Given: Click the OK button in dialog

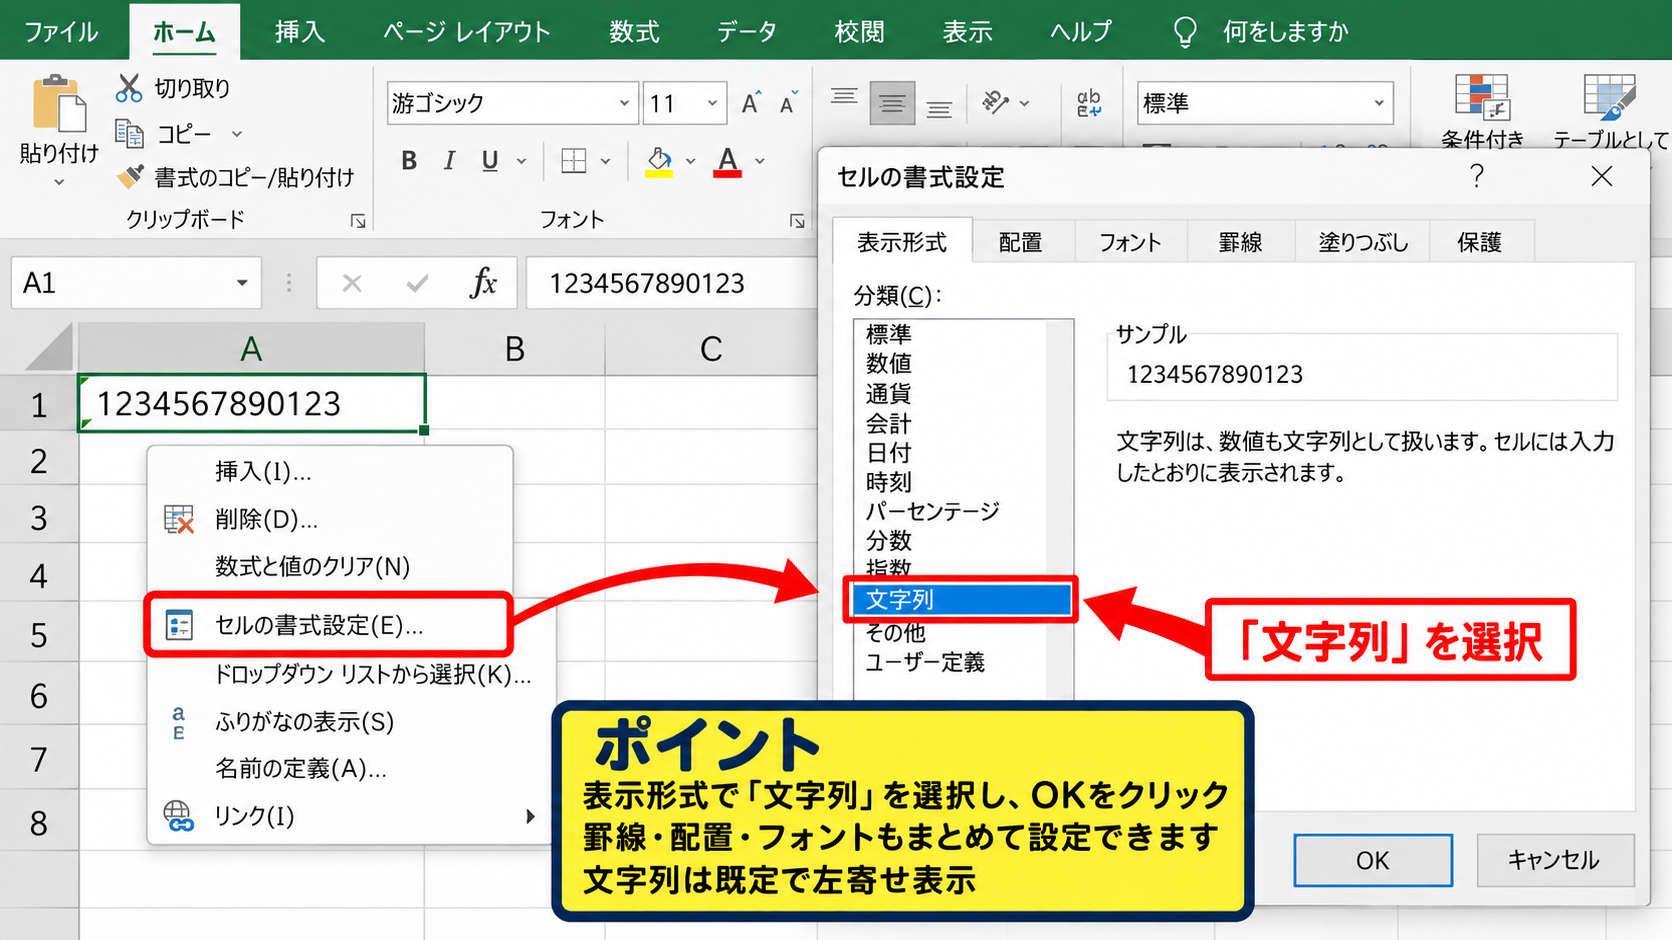Looking at the screenshot, I should [1373, 860].
